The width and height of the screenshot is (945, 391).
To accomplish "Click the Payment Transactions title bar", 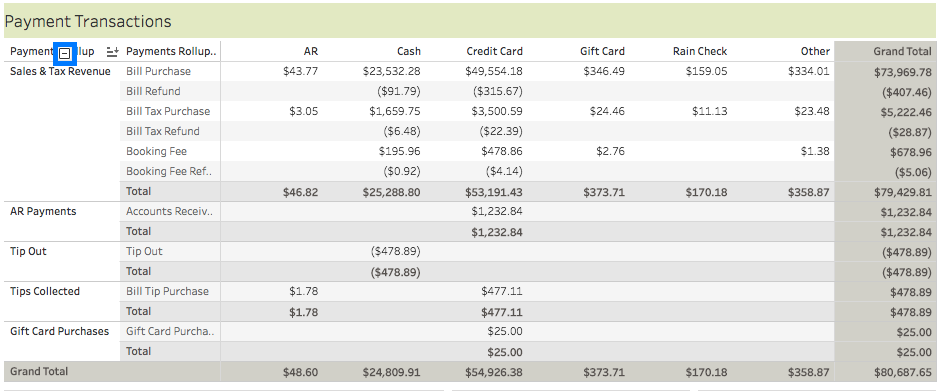I will click(469, 21).
